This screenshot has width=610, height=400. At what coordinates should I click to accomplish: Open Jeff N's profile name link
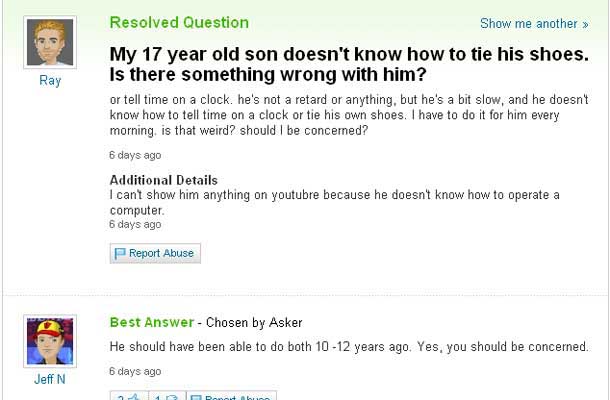(49, 379)
